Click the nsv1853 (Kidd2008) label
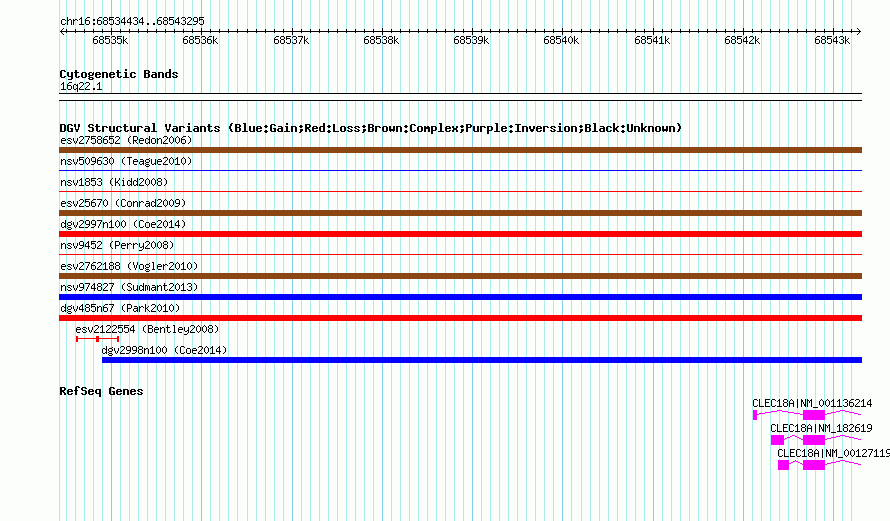890x521 pixels. [114, 182]
